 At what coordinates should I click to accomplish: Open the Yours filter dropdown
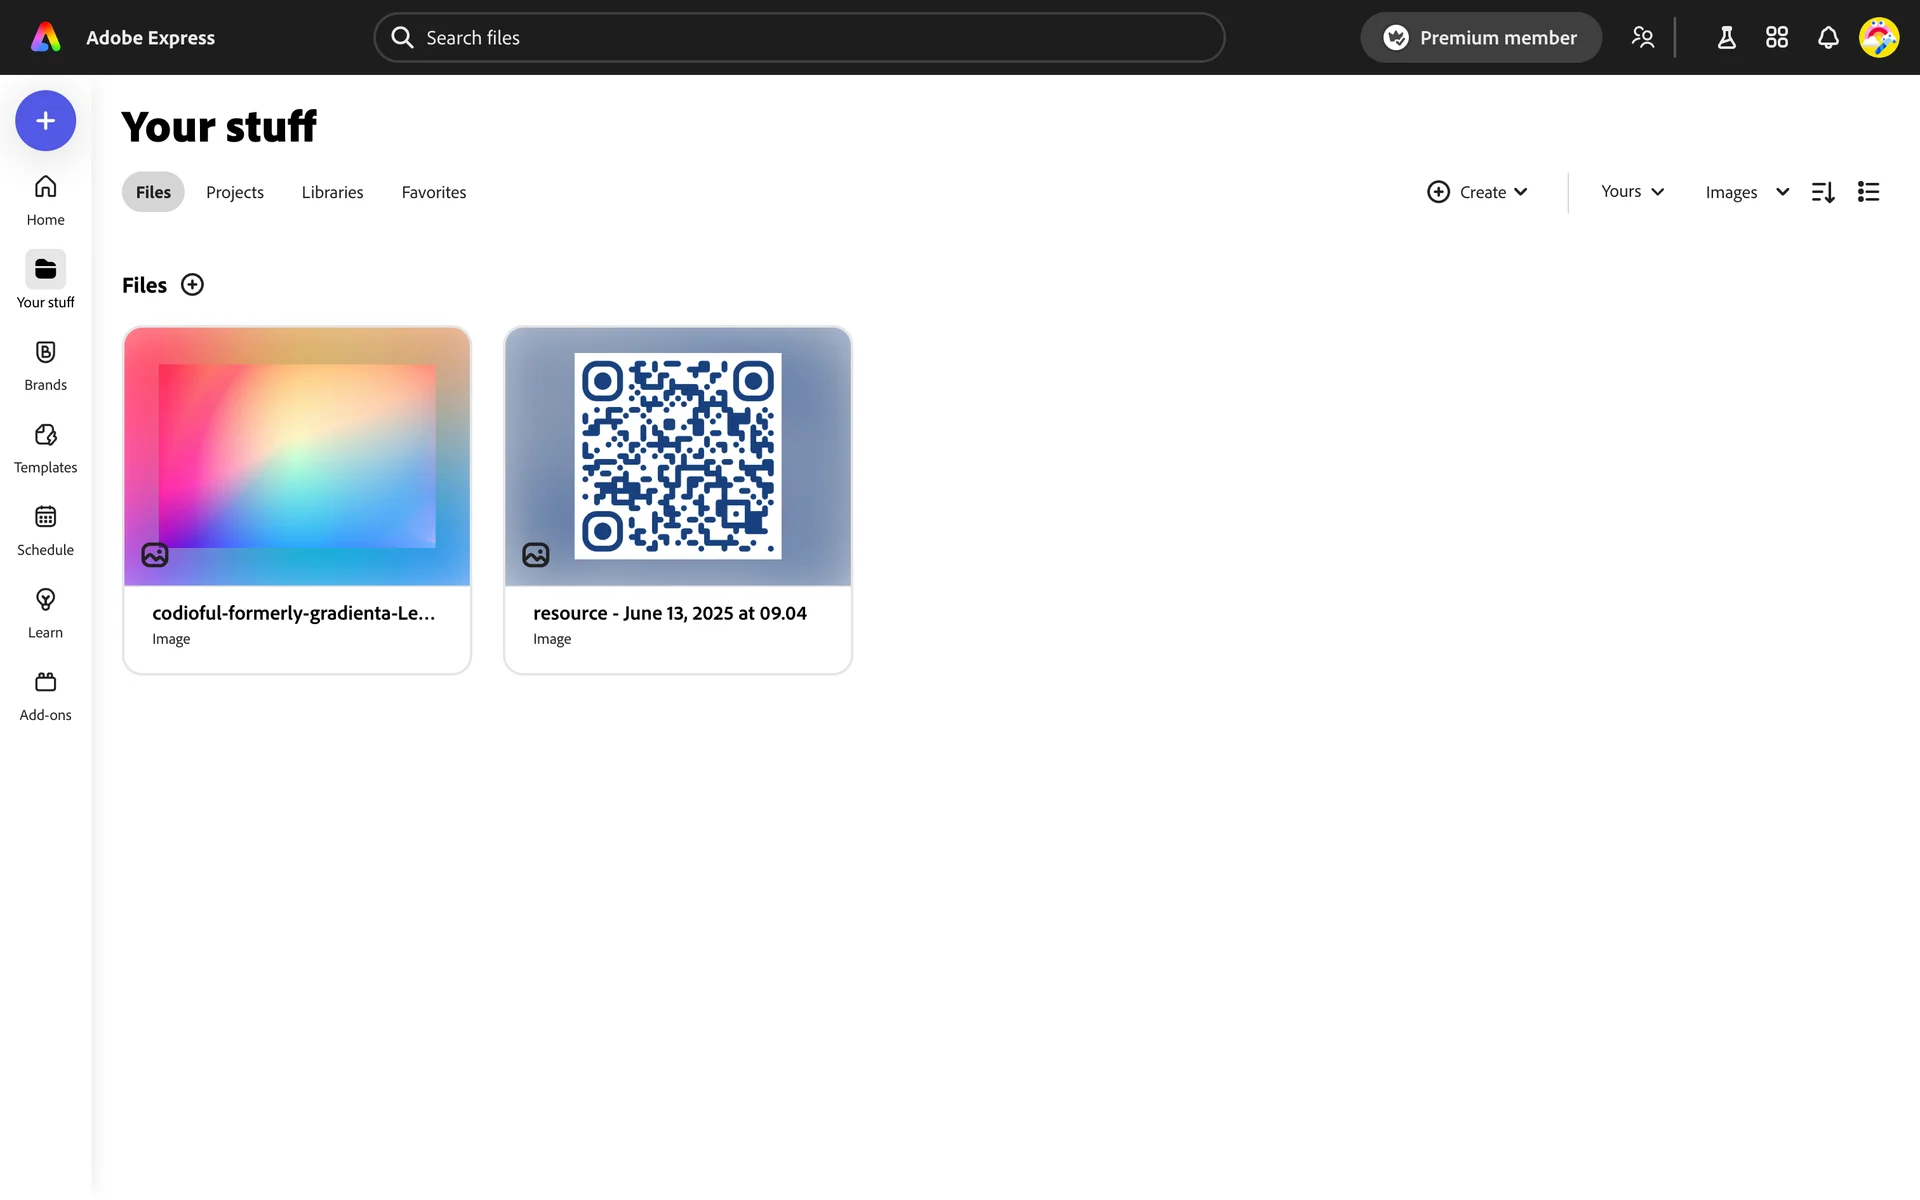coord(1632,192)
